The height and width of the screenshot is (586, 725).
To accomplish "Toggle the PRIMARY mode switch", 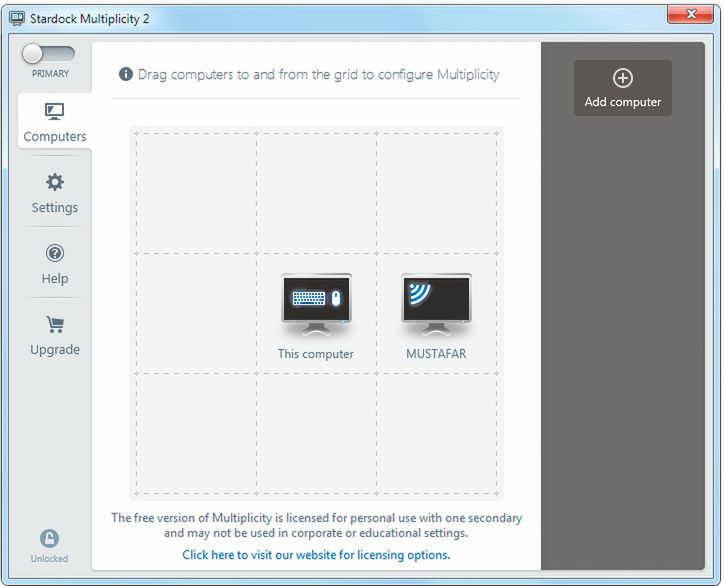I will pos(48,54).
